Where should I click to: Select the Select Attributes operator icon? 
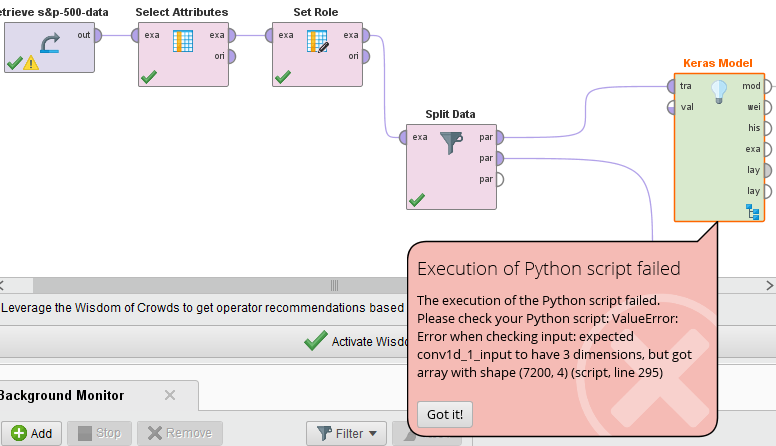183,41
